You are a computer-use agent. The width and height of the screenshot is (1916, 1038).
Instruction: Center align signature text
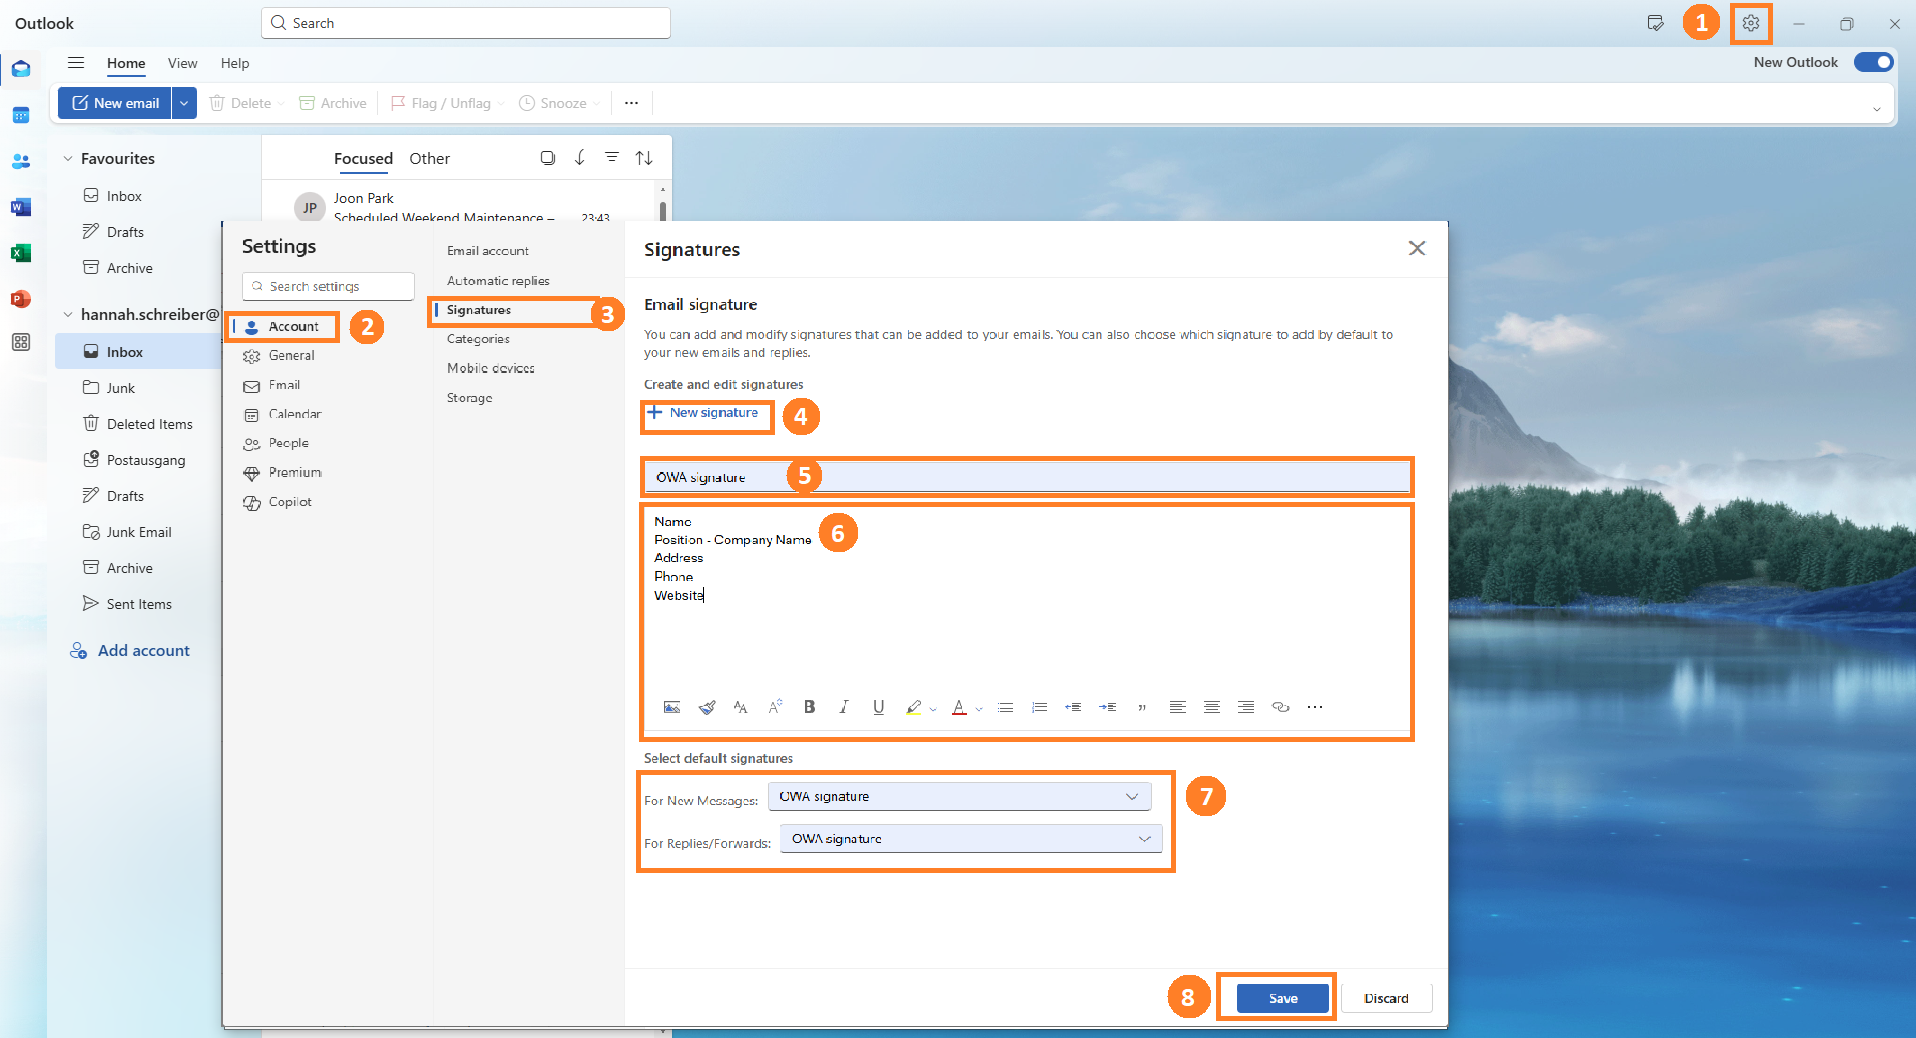coord(1212,707)
